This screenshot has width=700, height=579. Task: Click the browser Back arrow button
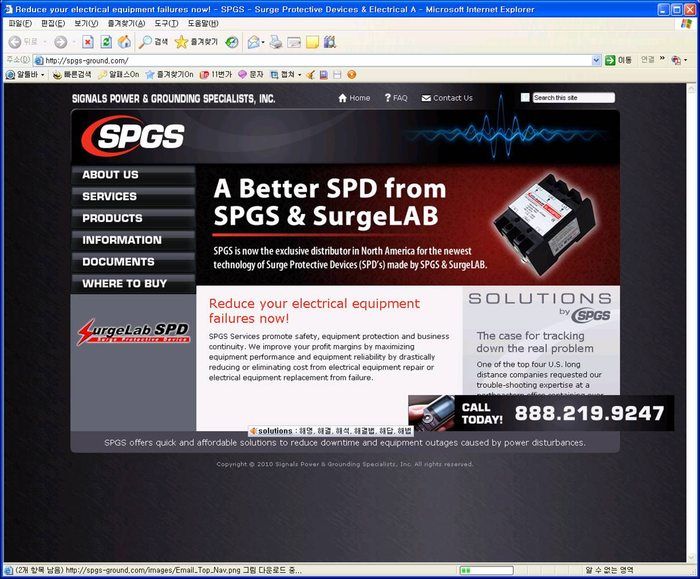(15, 42)
